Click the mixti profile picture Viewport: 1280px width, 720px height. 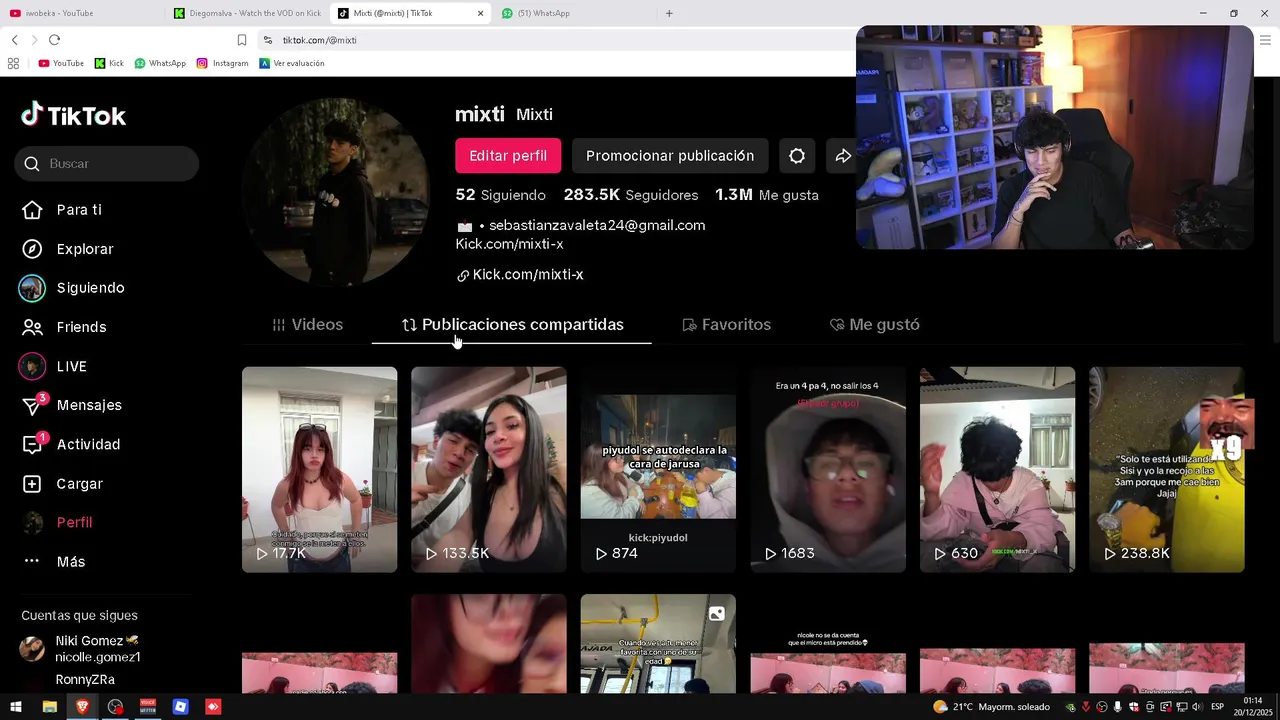335,190
